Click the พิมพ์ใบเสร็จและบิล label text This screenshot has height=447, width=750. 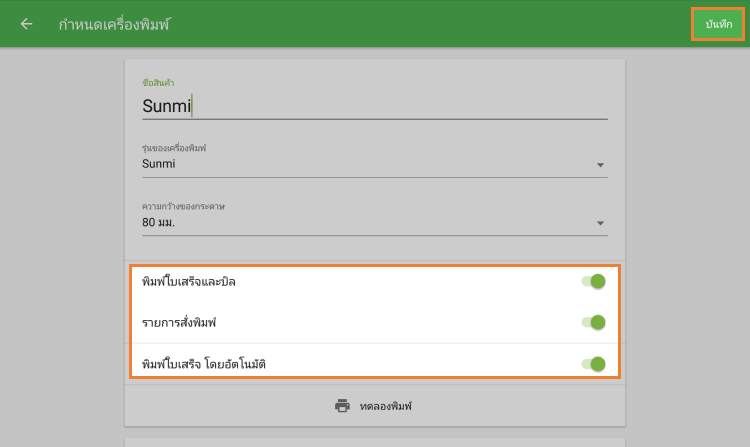(189, 282)
